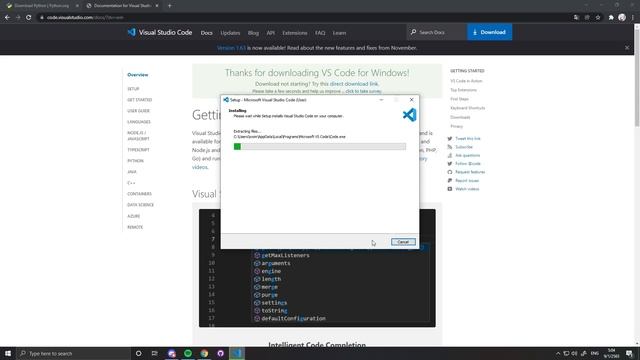Click the Request features GitHub icon
Screen dimensions: 640x360
450,172
